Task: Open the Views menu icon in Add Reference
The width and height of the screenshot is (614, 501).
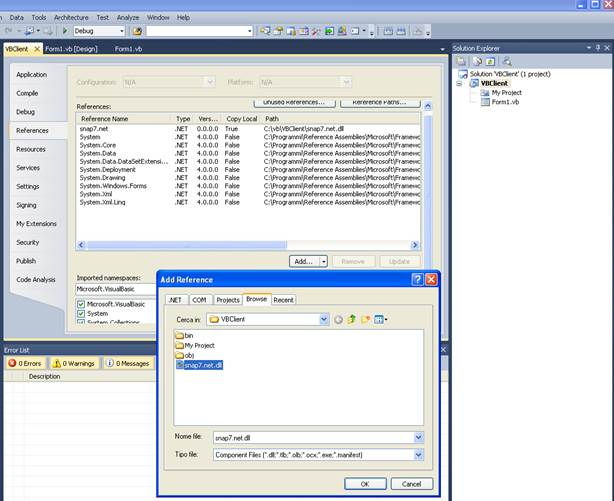Action: pyautogui.click(x=380, y=319)
